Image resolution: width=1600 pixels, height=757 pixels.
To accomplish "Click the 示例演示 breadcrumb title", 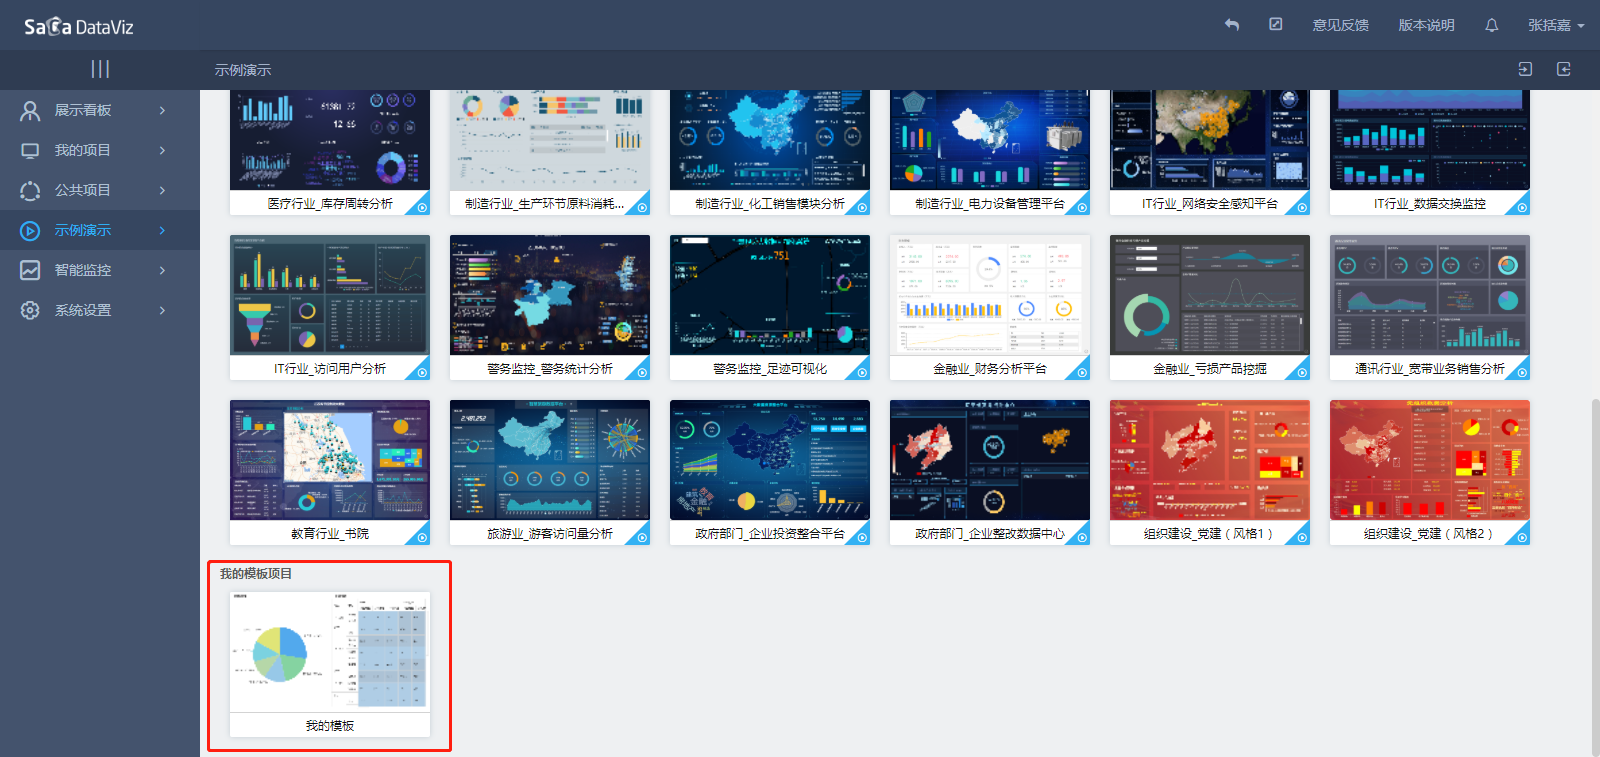I will [243, 70].
